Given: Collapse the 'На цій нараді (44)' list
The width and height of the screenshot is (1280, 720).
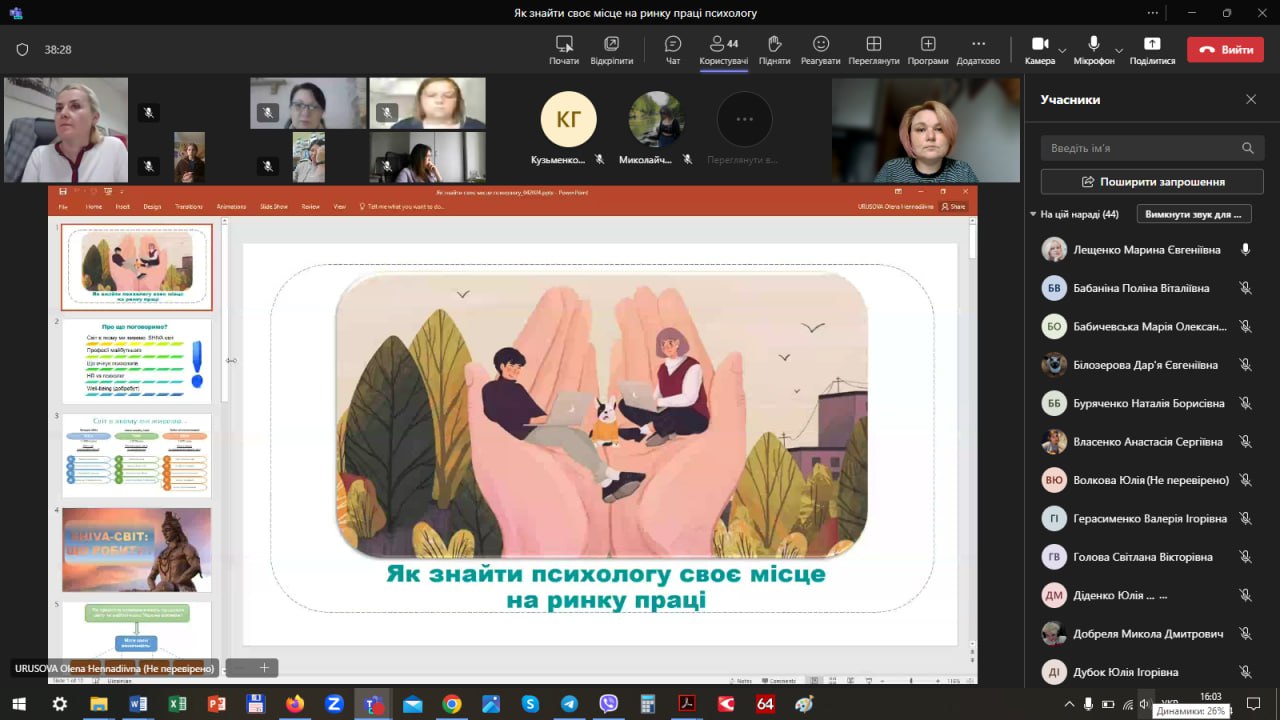Looking at the screenshot, I should (1033, 214).
